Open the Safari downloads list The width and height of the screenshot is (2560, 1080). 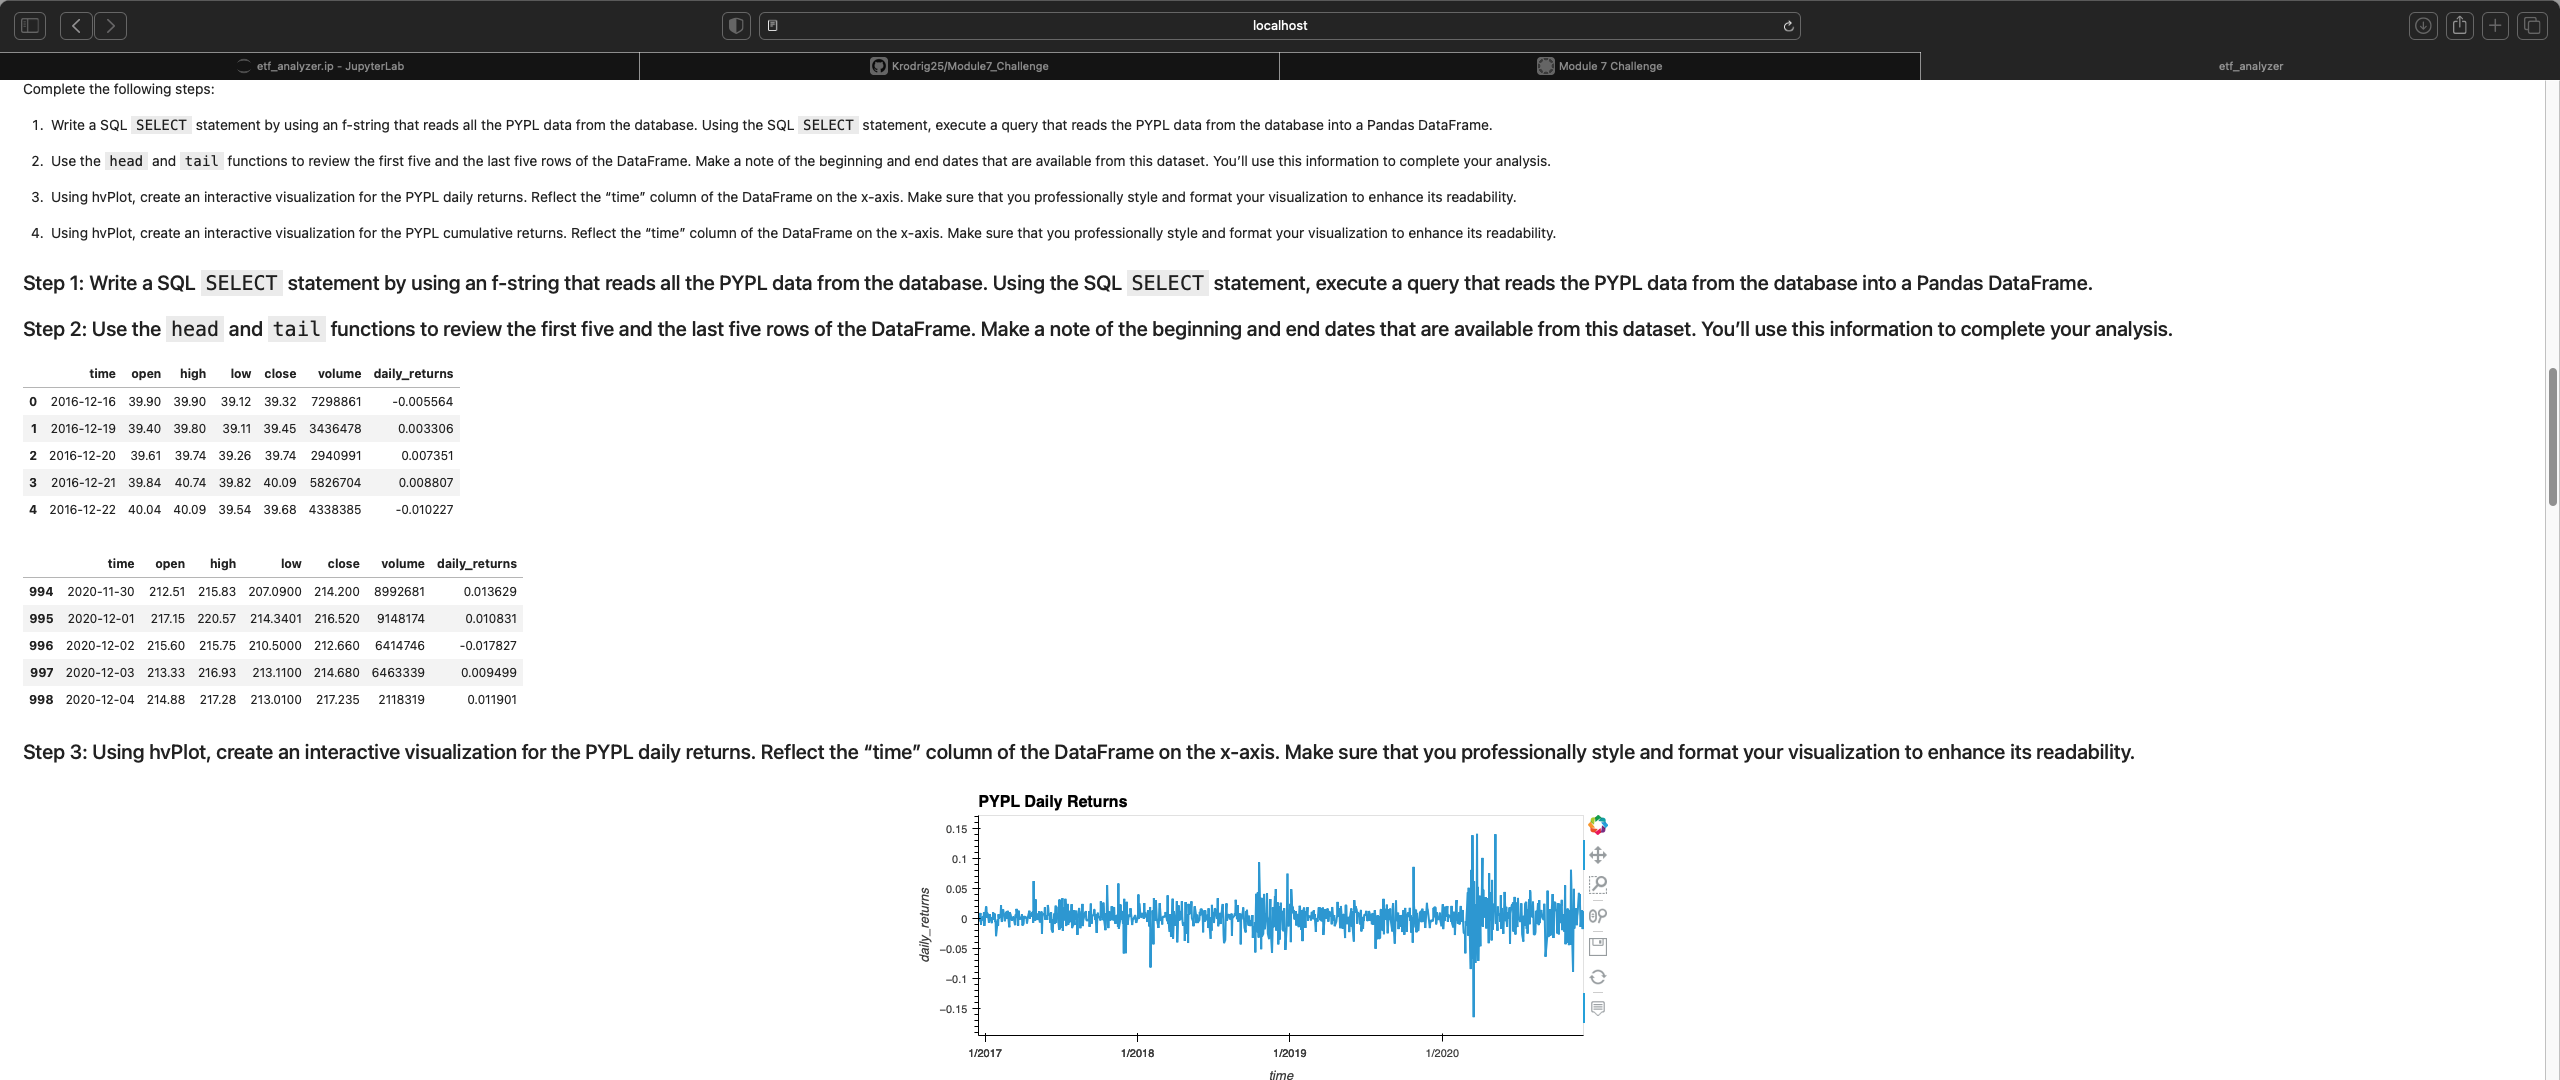(2423, 26)
